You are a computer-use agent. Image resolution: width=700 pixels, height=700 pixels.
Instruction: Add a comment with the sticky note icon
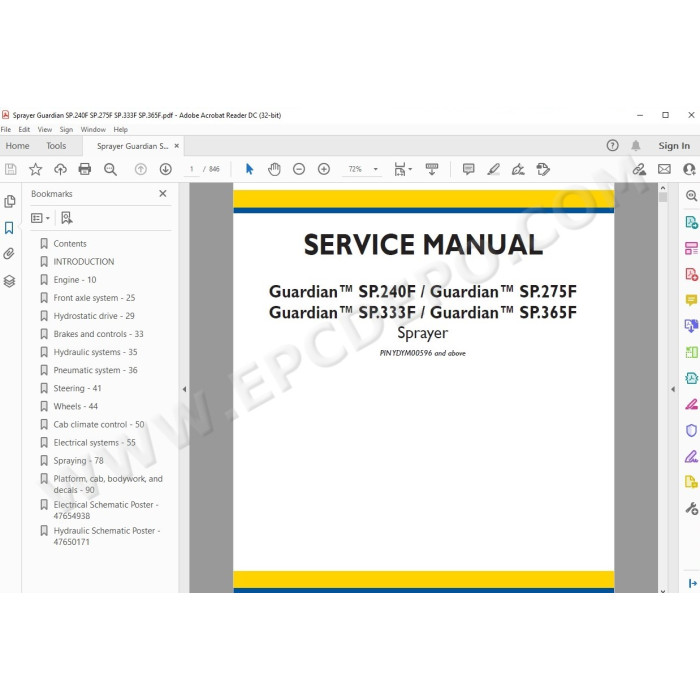468,169
